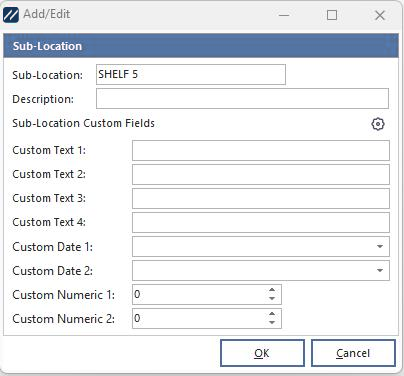The height and width of the screenshot is (376, 404).
Task: Click the Description input field
Action: point(242,98)
